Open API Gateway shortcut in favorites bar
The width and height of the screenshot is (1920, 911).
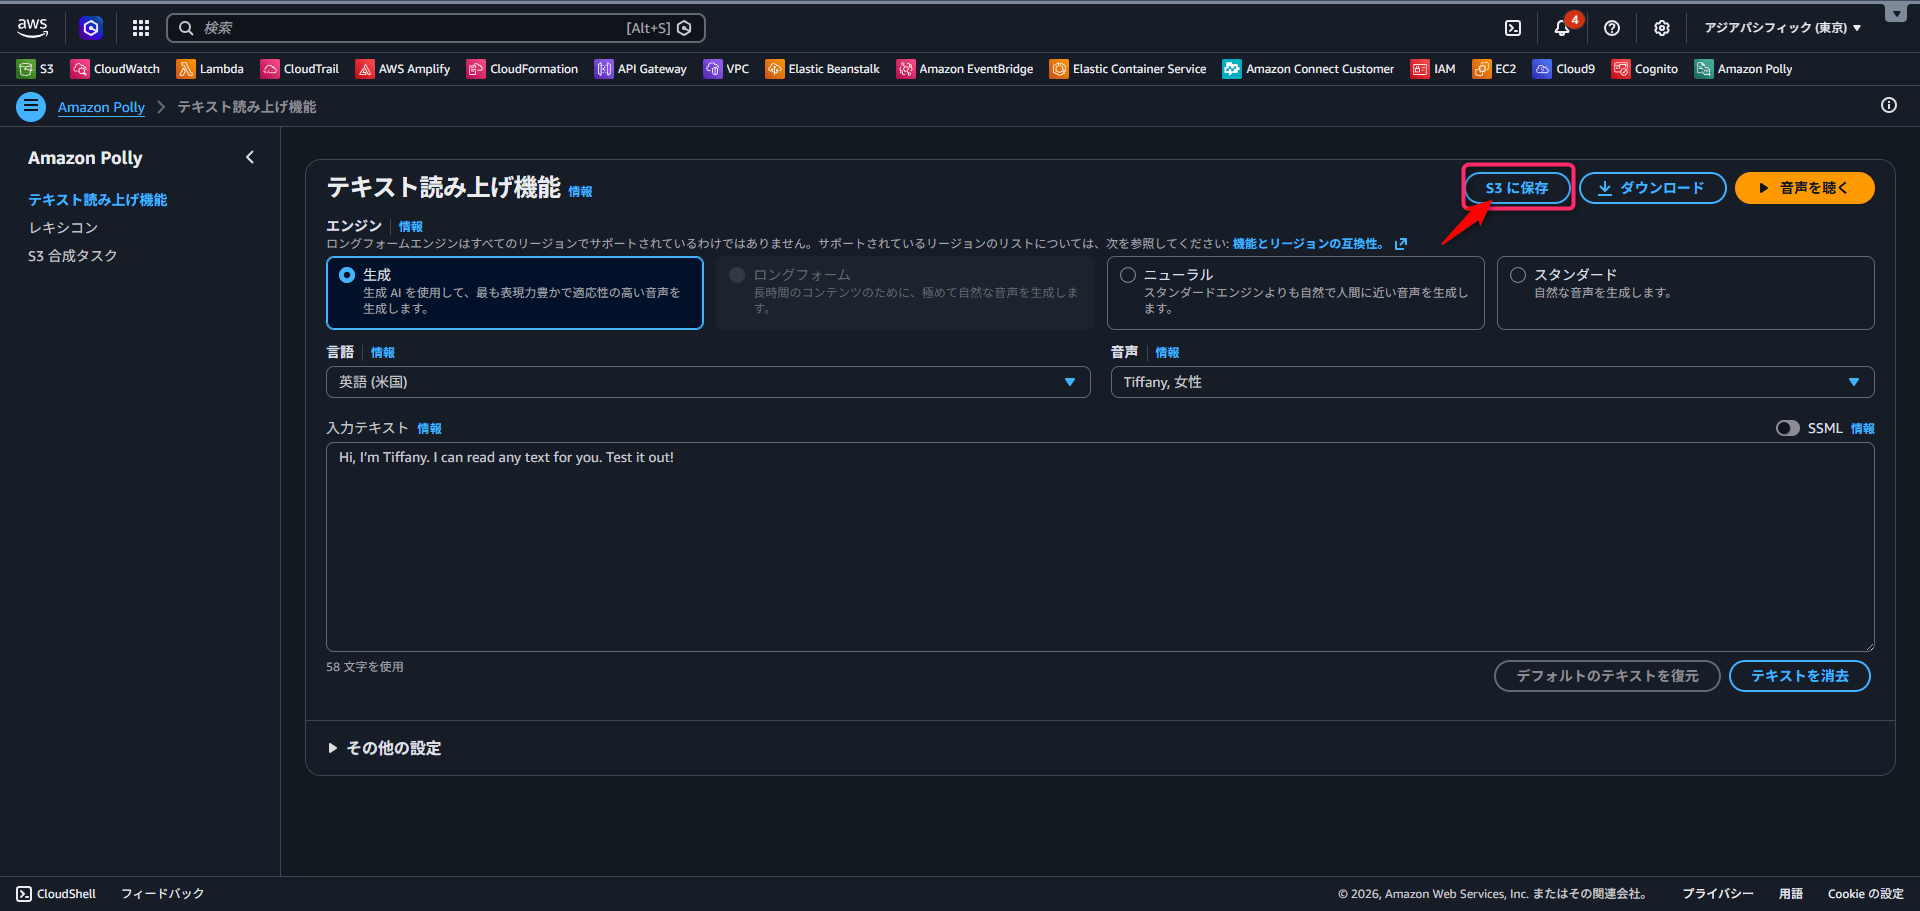(x=641, y=69)
